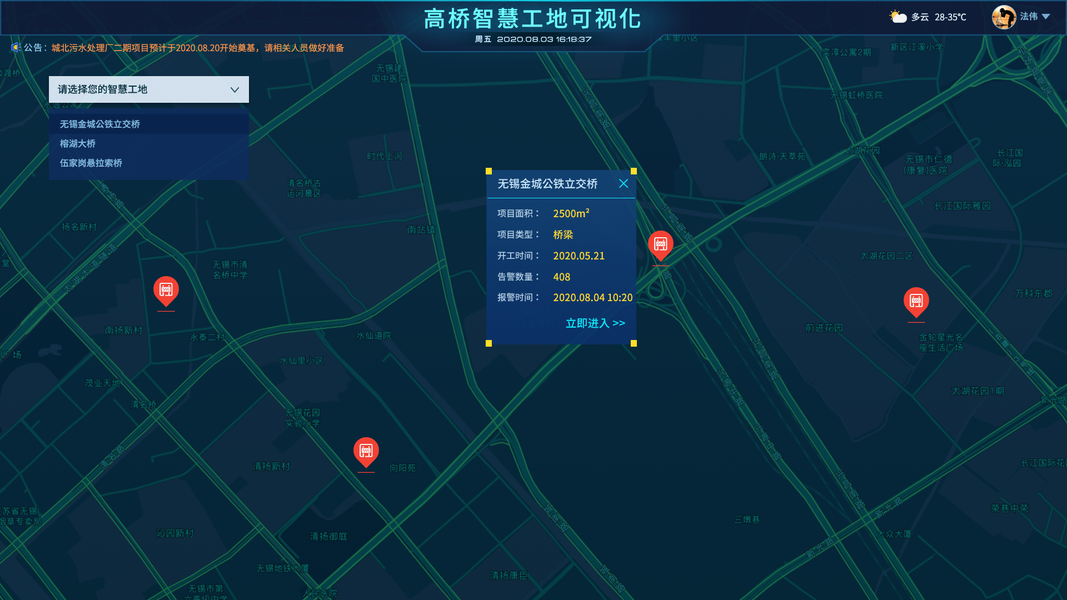Click the user avatar picture
Screen dimensions: 1067x600
pos(1004,17)
